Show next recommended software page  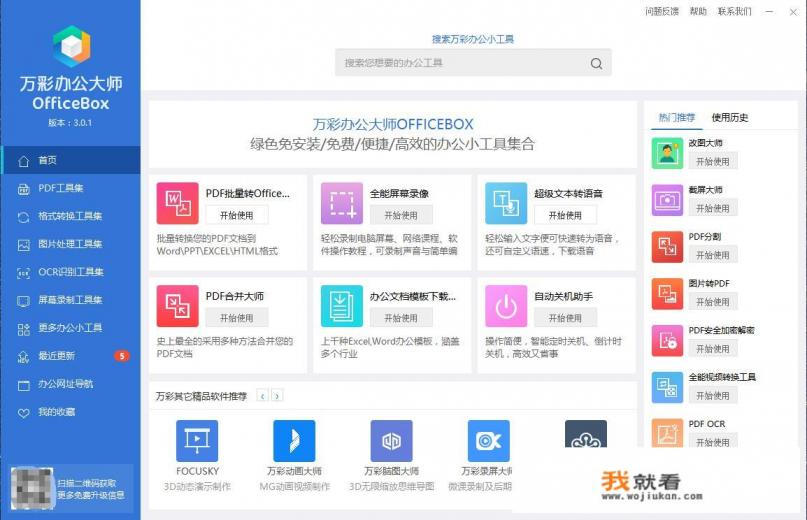[277, 396]
